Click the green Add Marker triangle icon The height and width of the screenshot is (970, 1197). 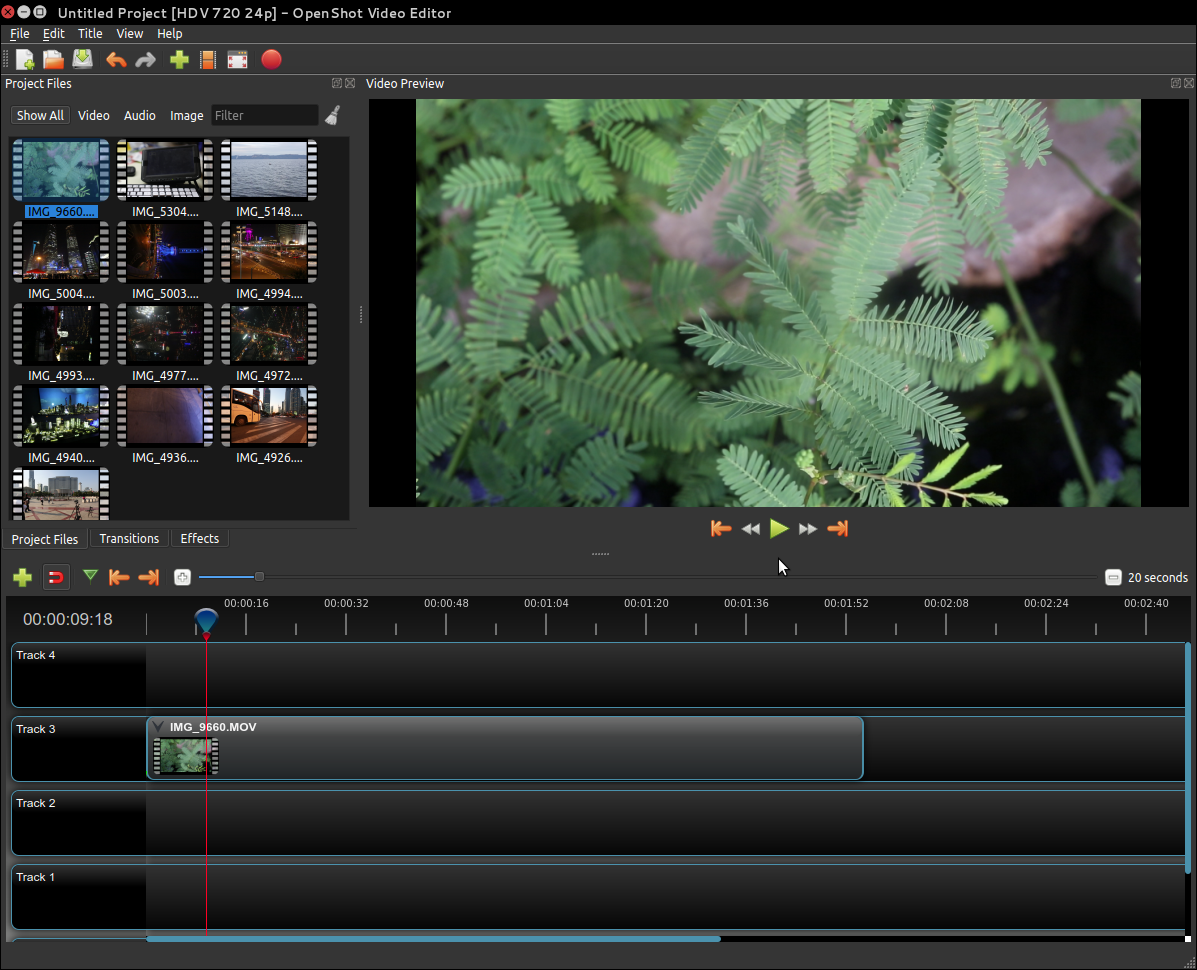click(x=90, y=576)
